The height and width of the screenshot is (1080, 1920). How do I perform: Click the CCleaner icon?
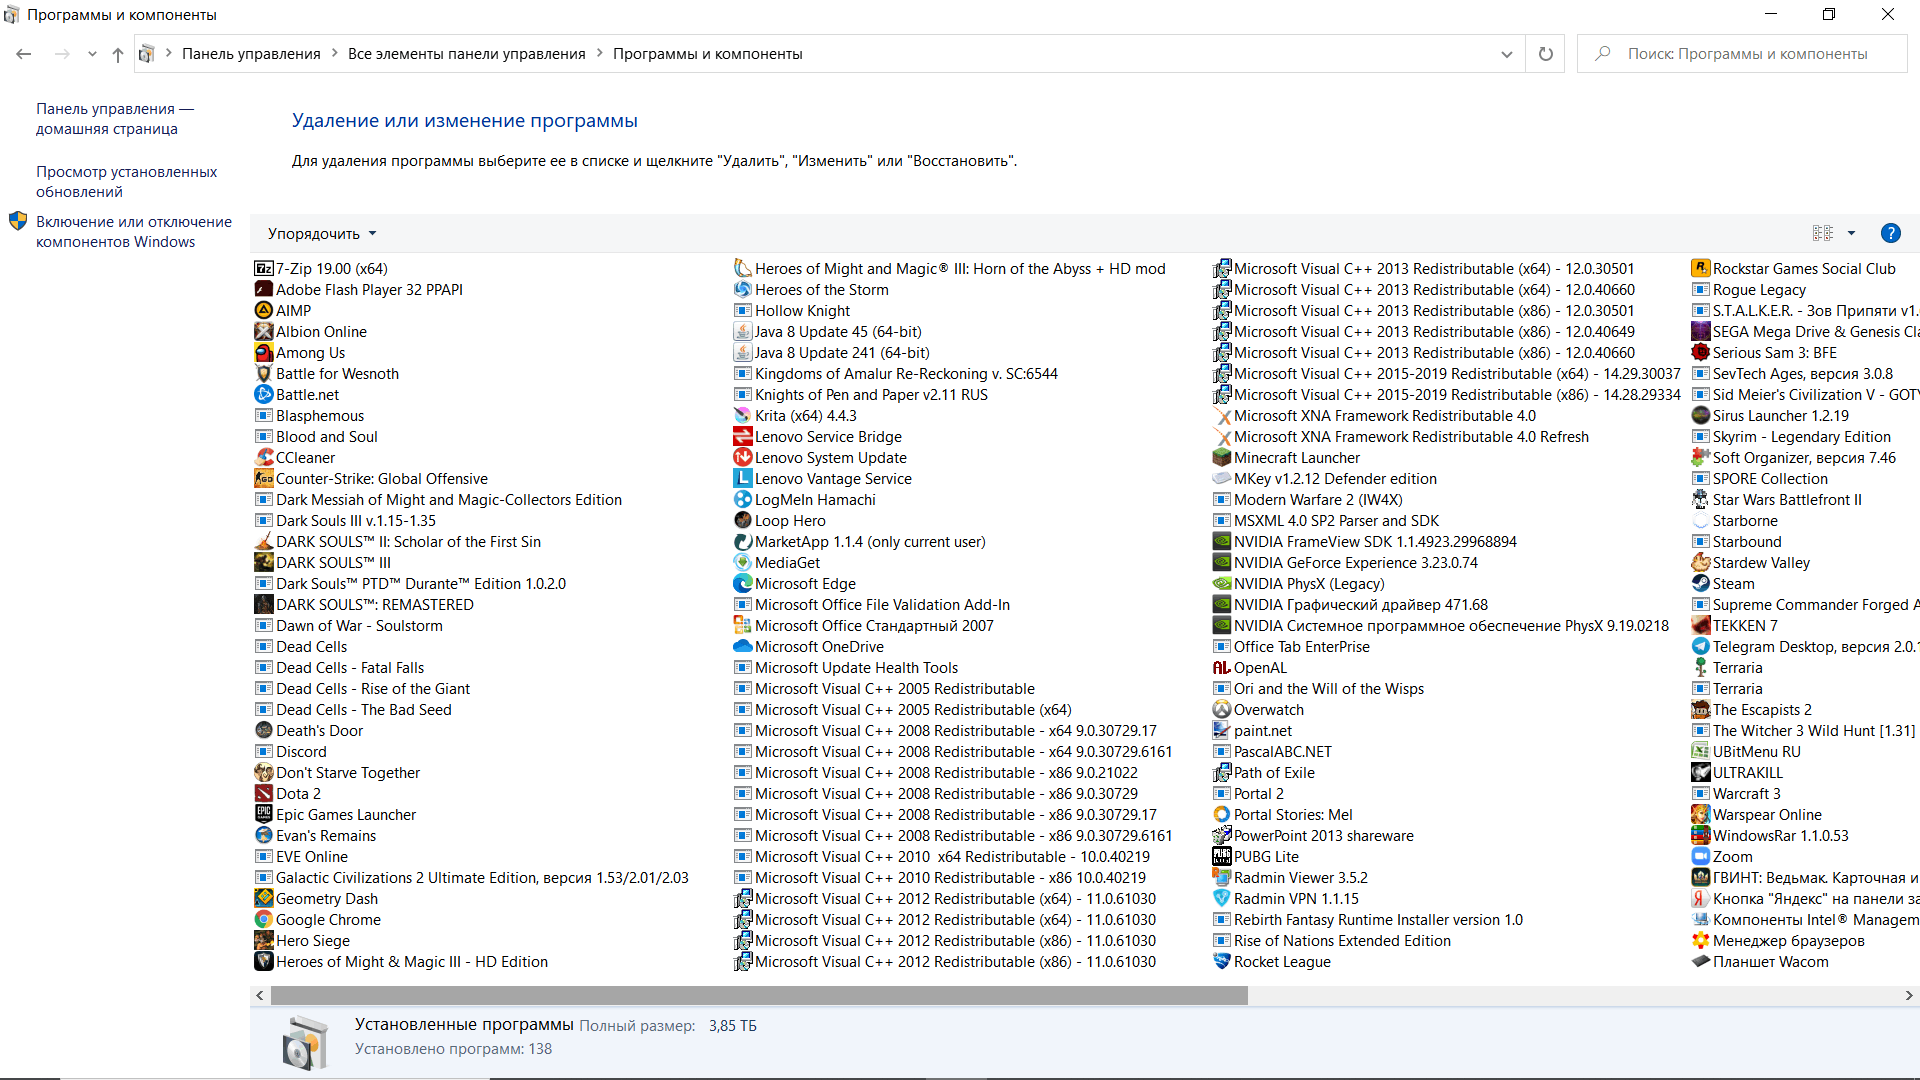[x=264, y=457]
